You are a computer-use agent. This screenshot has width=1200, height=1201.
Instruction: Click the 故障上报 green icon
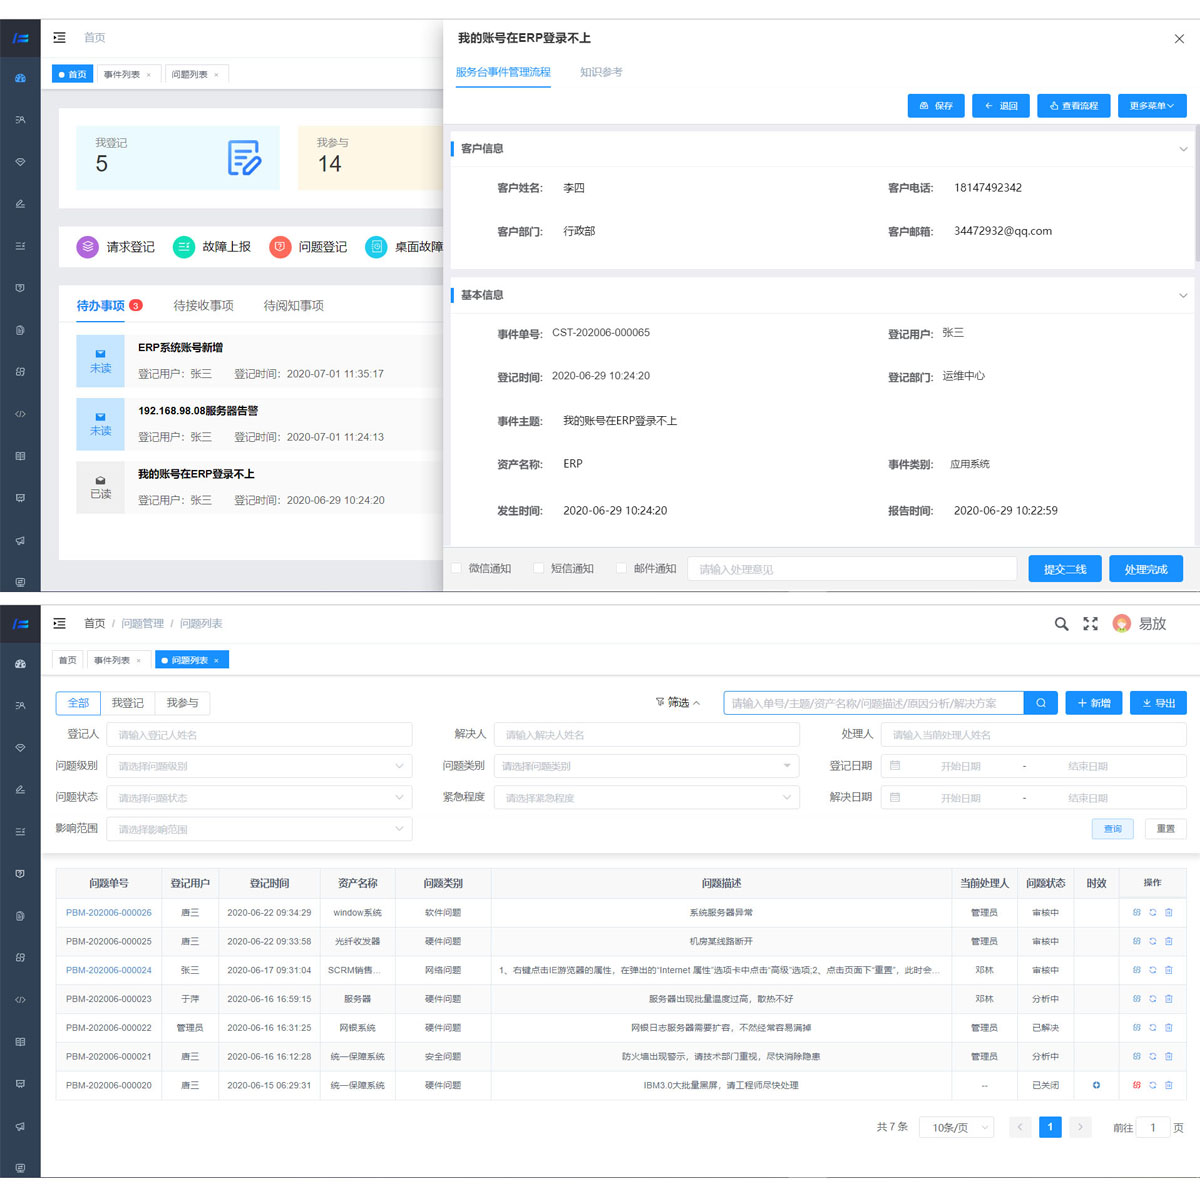click(184, 247)
